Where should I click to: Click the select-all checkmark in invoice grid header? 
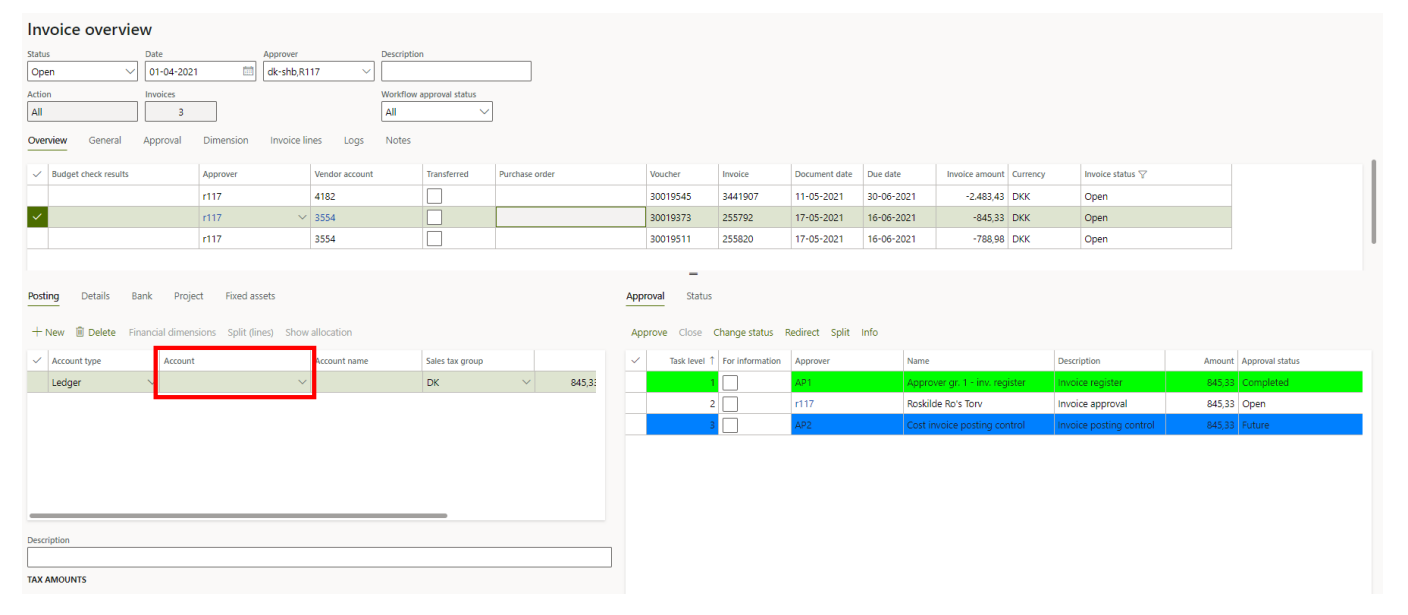37,174
